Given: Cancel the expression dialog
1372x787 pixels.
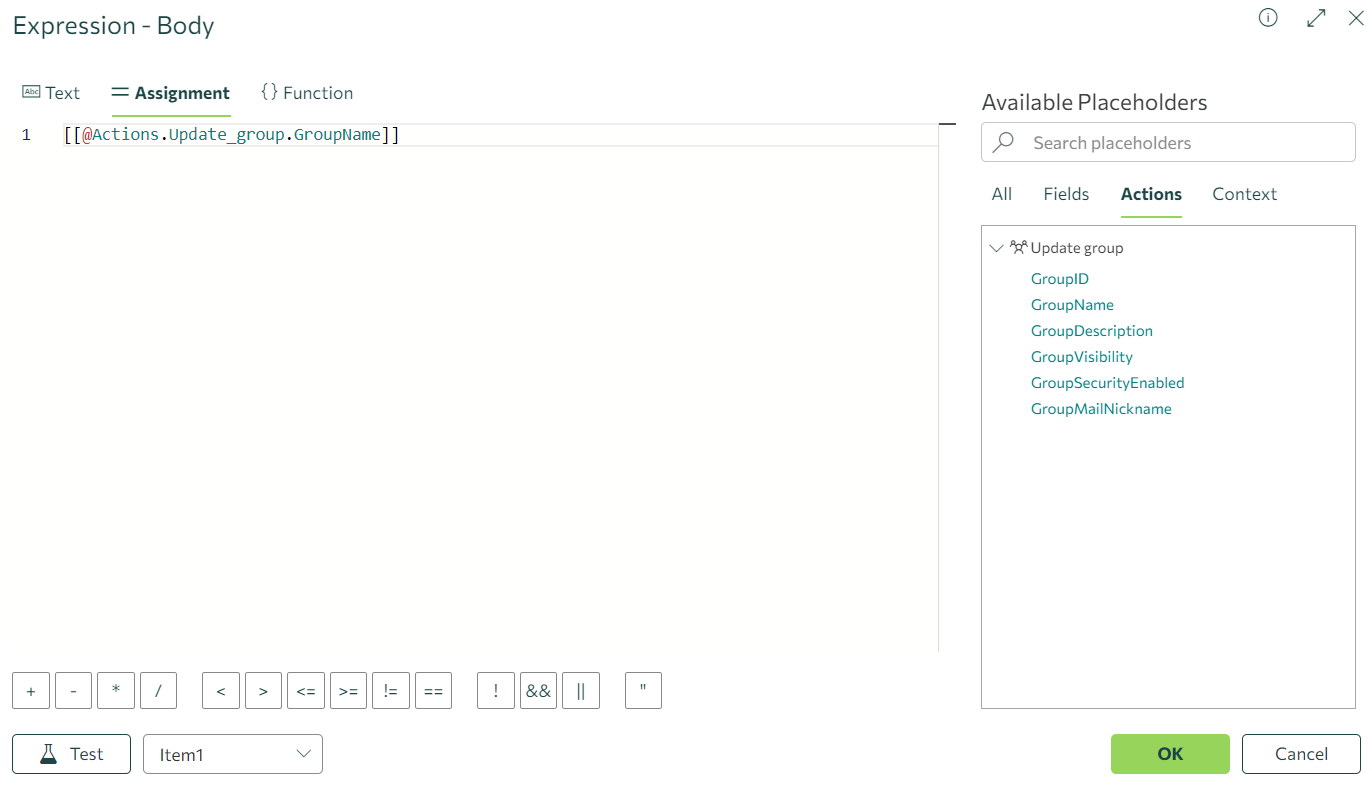Looking at the screenshot, I should click(x=1301, y=754).
